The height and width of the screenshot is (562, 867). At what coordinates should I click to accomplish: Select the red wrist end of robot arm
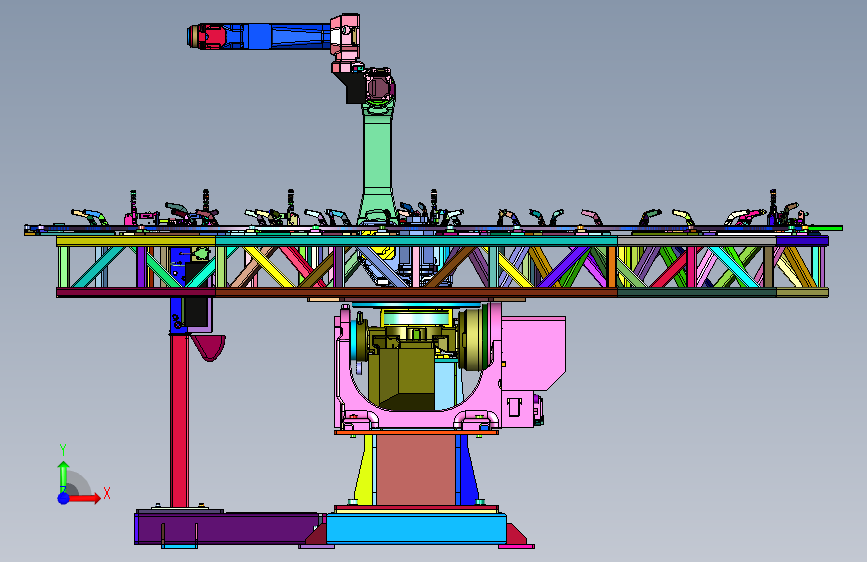pos(213,37)
